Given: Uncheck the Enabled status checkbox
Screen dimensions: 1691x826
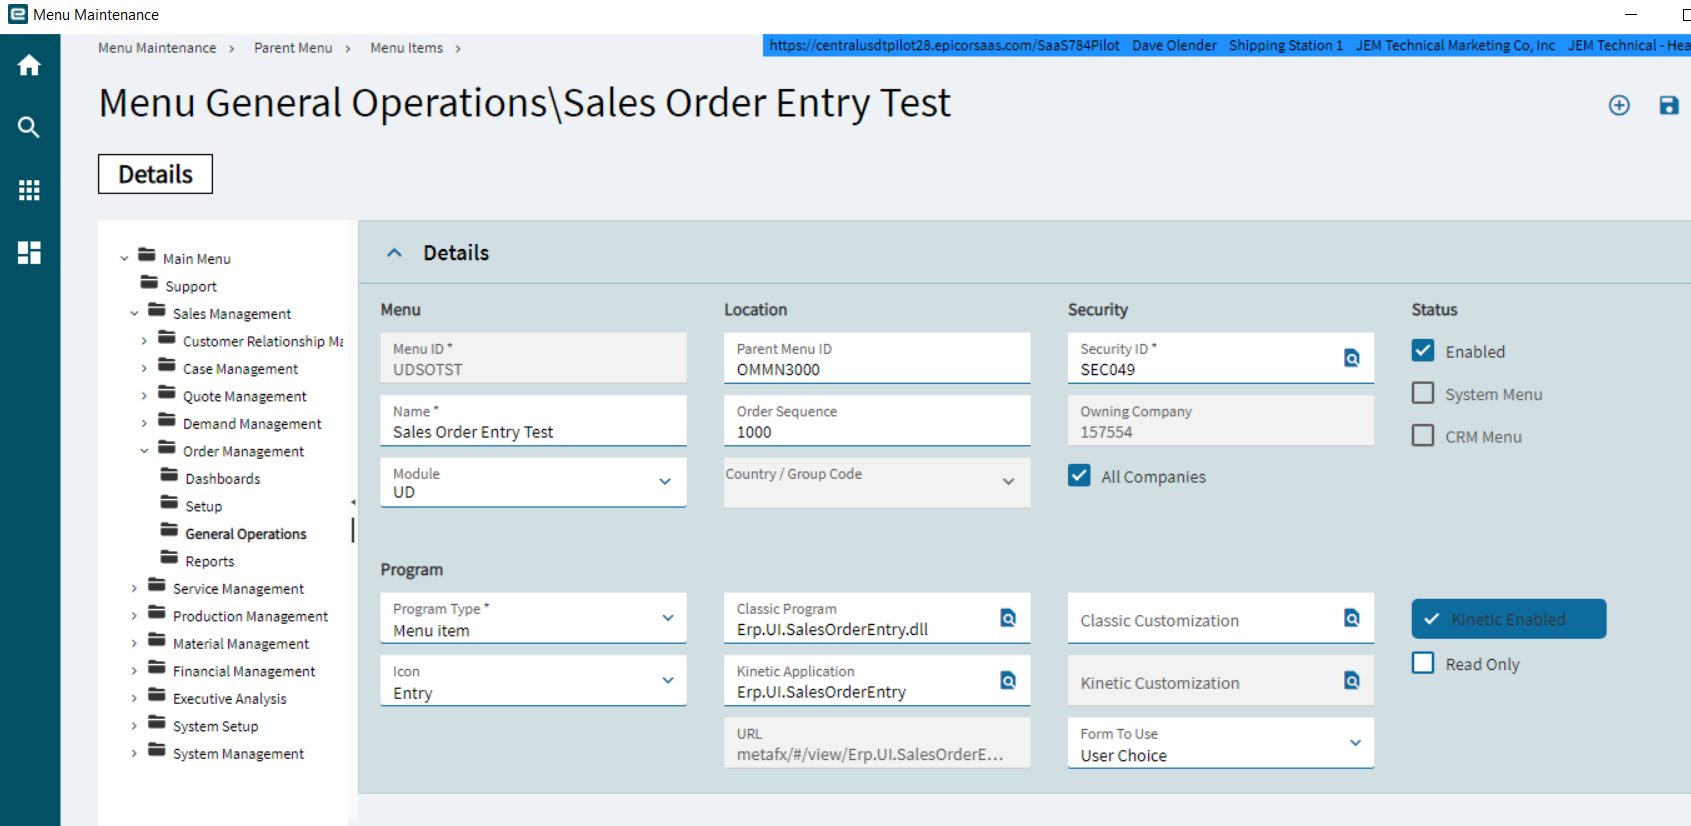Looking at the screenshot, I should [x=1423, y=351].
